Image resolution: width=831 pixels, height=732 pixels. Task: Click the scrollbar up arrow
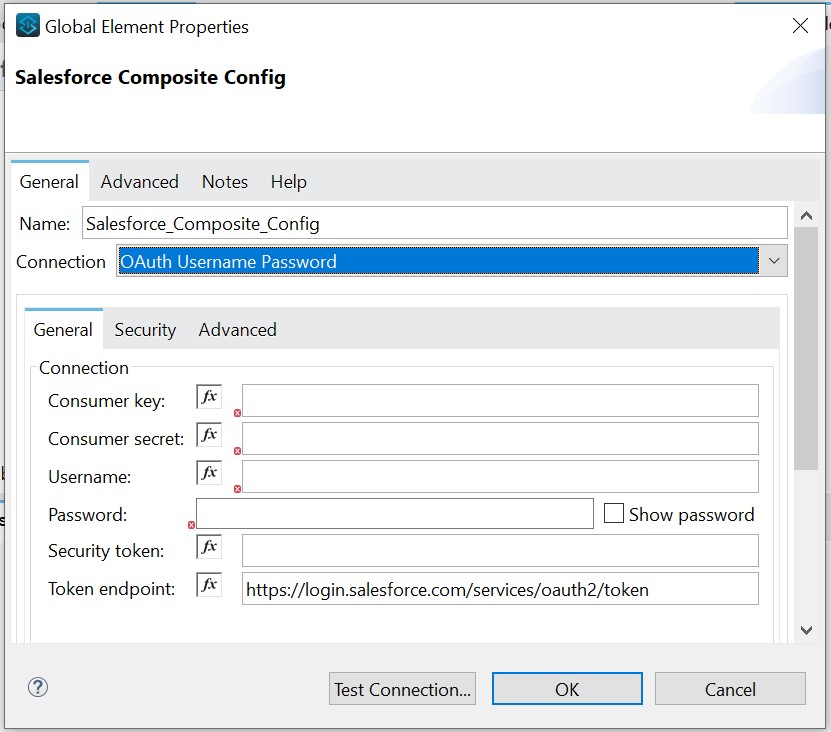807,216
